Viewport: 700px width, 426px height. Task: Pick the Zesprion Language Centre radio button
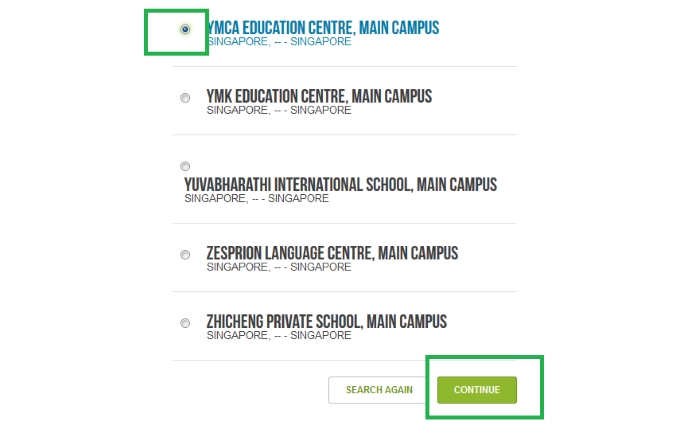pos(185,255)
